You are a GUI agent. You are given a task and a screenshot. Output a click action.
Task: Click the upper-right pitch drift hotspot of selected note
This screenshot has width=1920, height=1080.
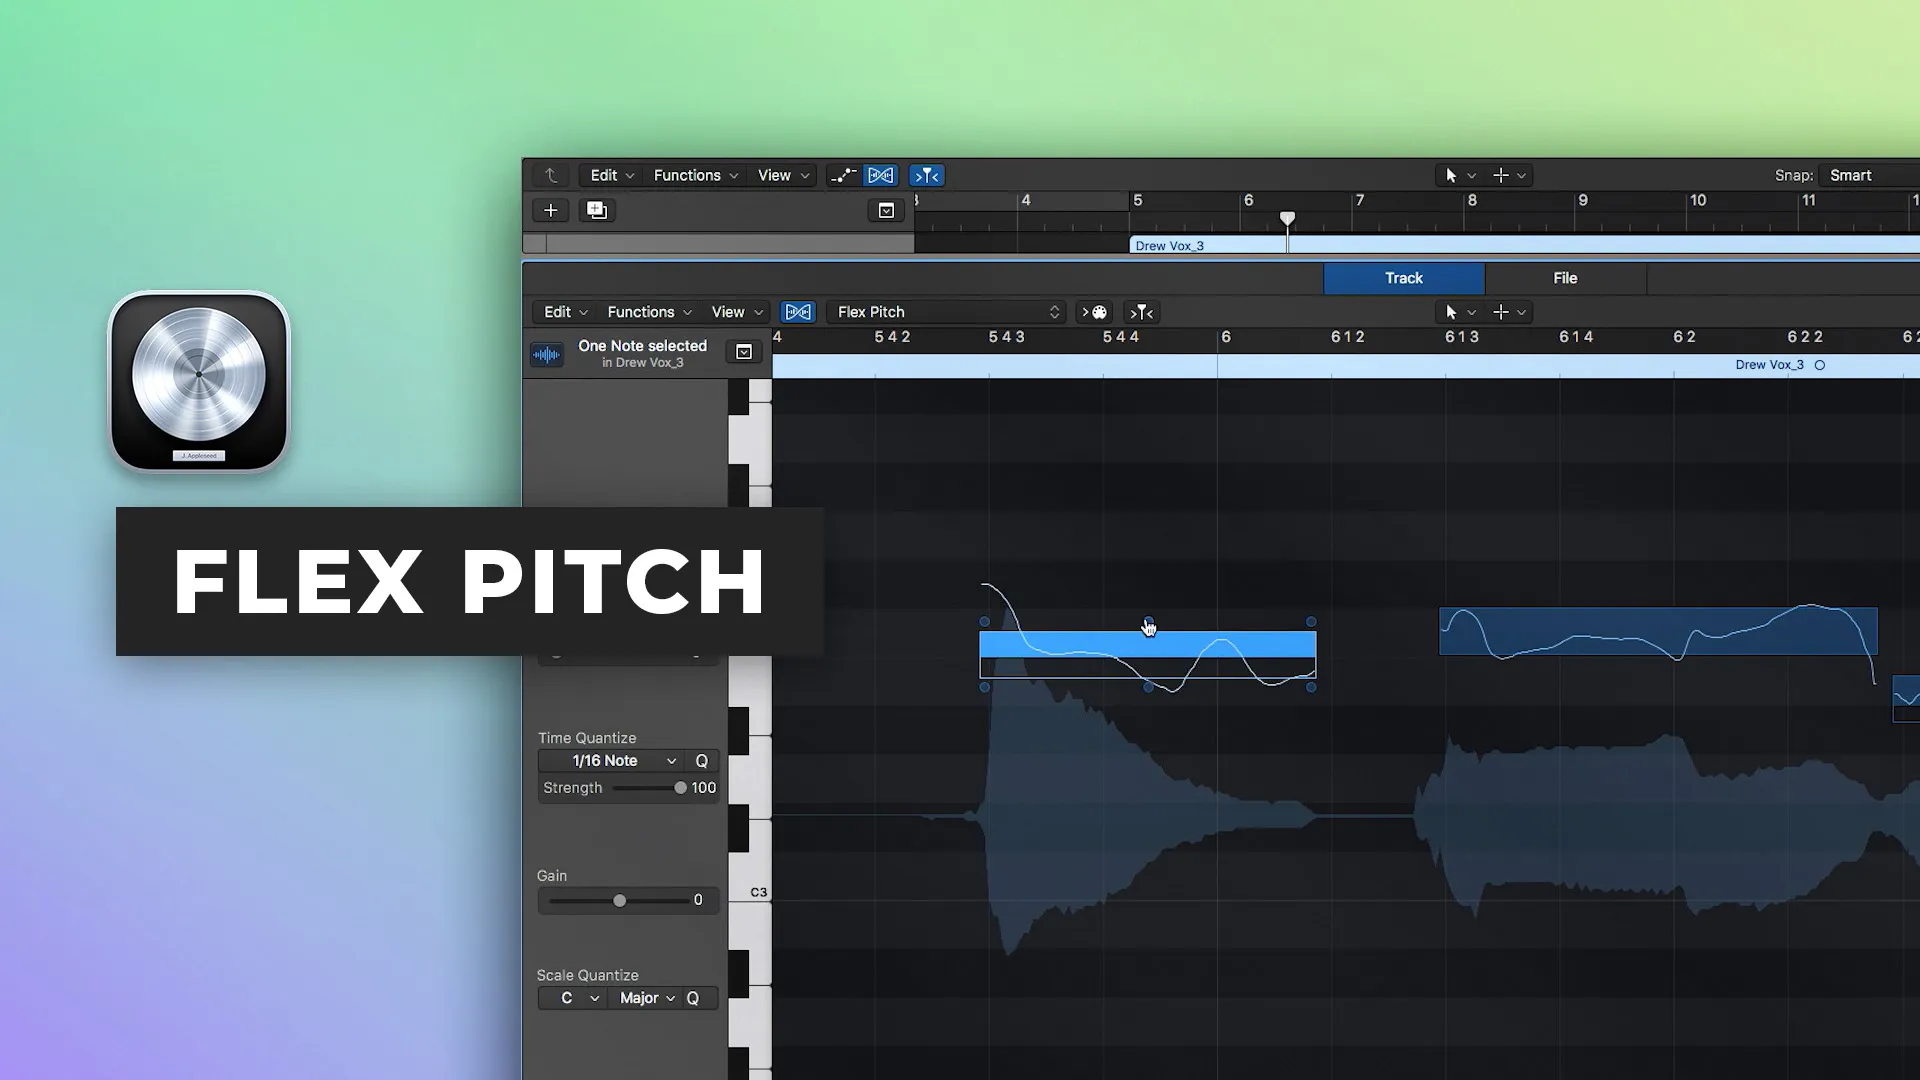[x=1311, y=622]
